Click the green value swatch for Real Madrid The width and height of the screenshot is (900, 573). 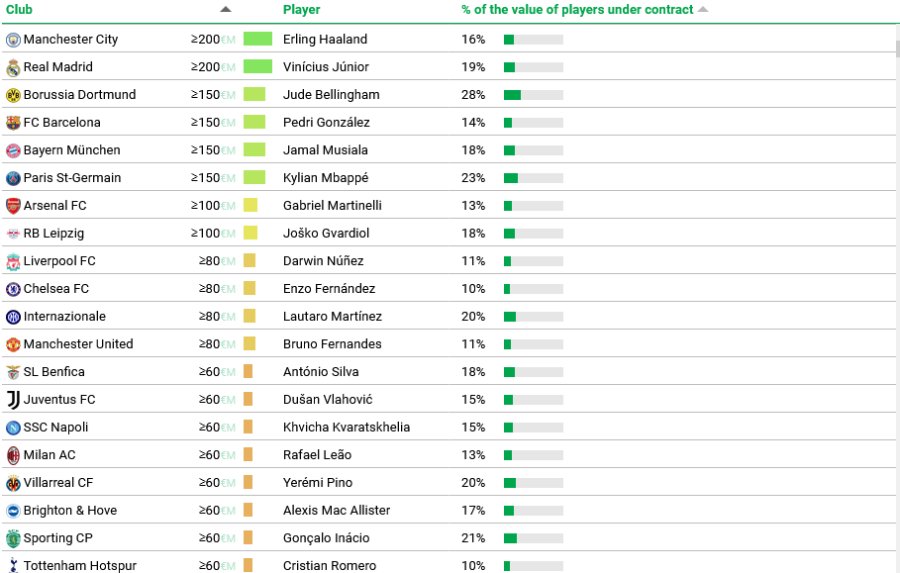258,67
